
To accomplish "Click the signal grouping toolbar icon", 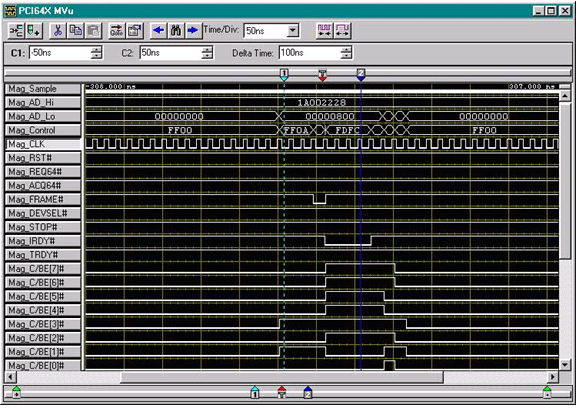I will point(16,31).
